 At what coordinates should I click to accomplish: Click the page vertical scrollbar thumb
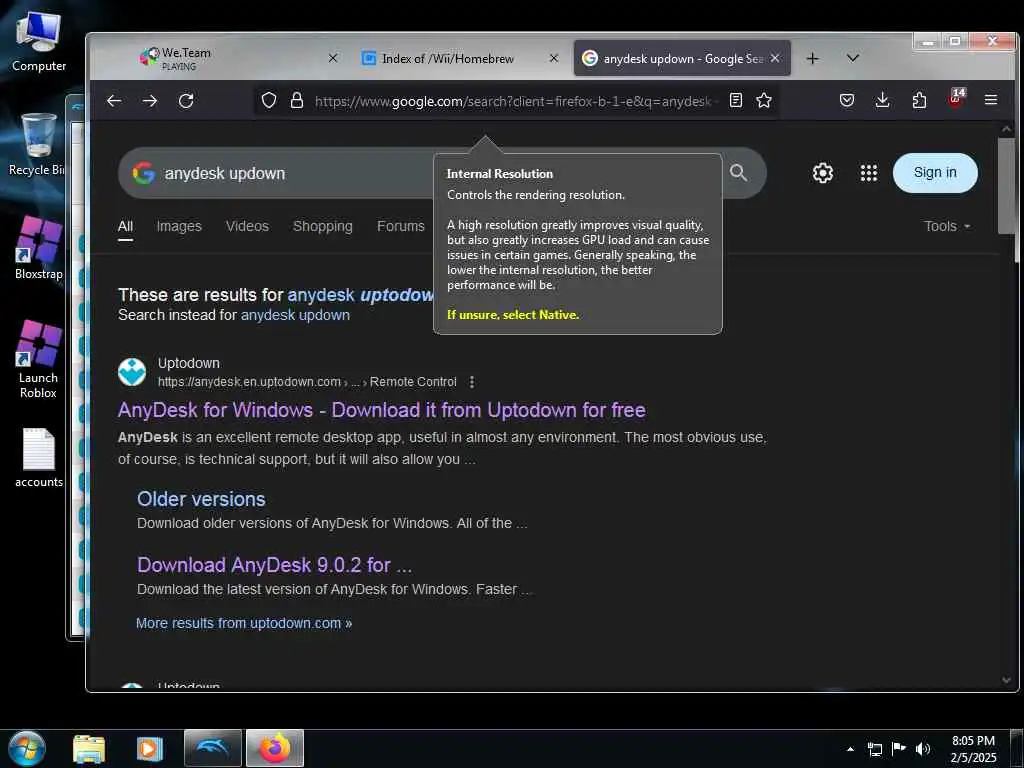pyautogui.click(x=1006, y=186)
